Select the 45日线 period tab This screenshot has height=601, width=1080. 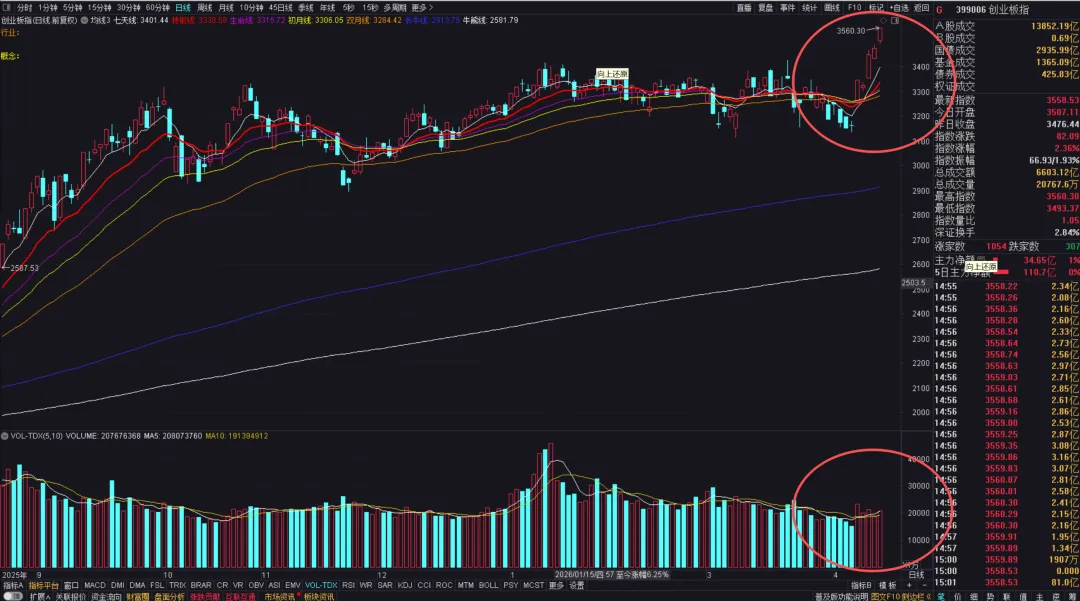pos(280,8)
